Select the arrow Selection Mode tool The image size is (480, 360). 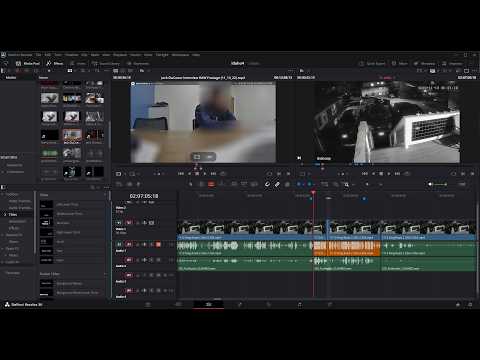[190, 184]
